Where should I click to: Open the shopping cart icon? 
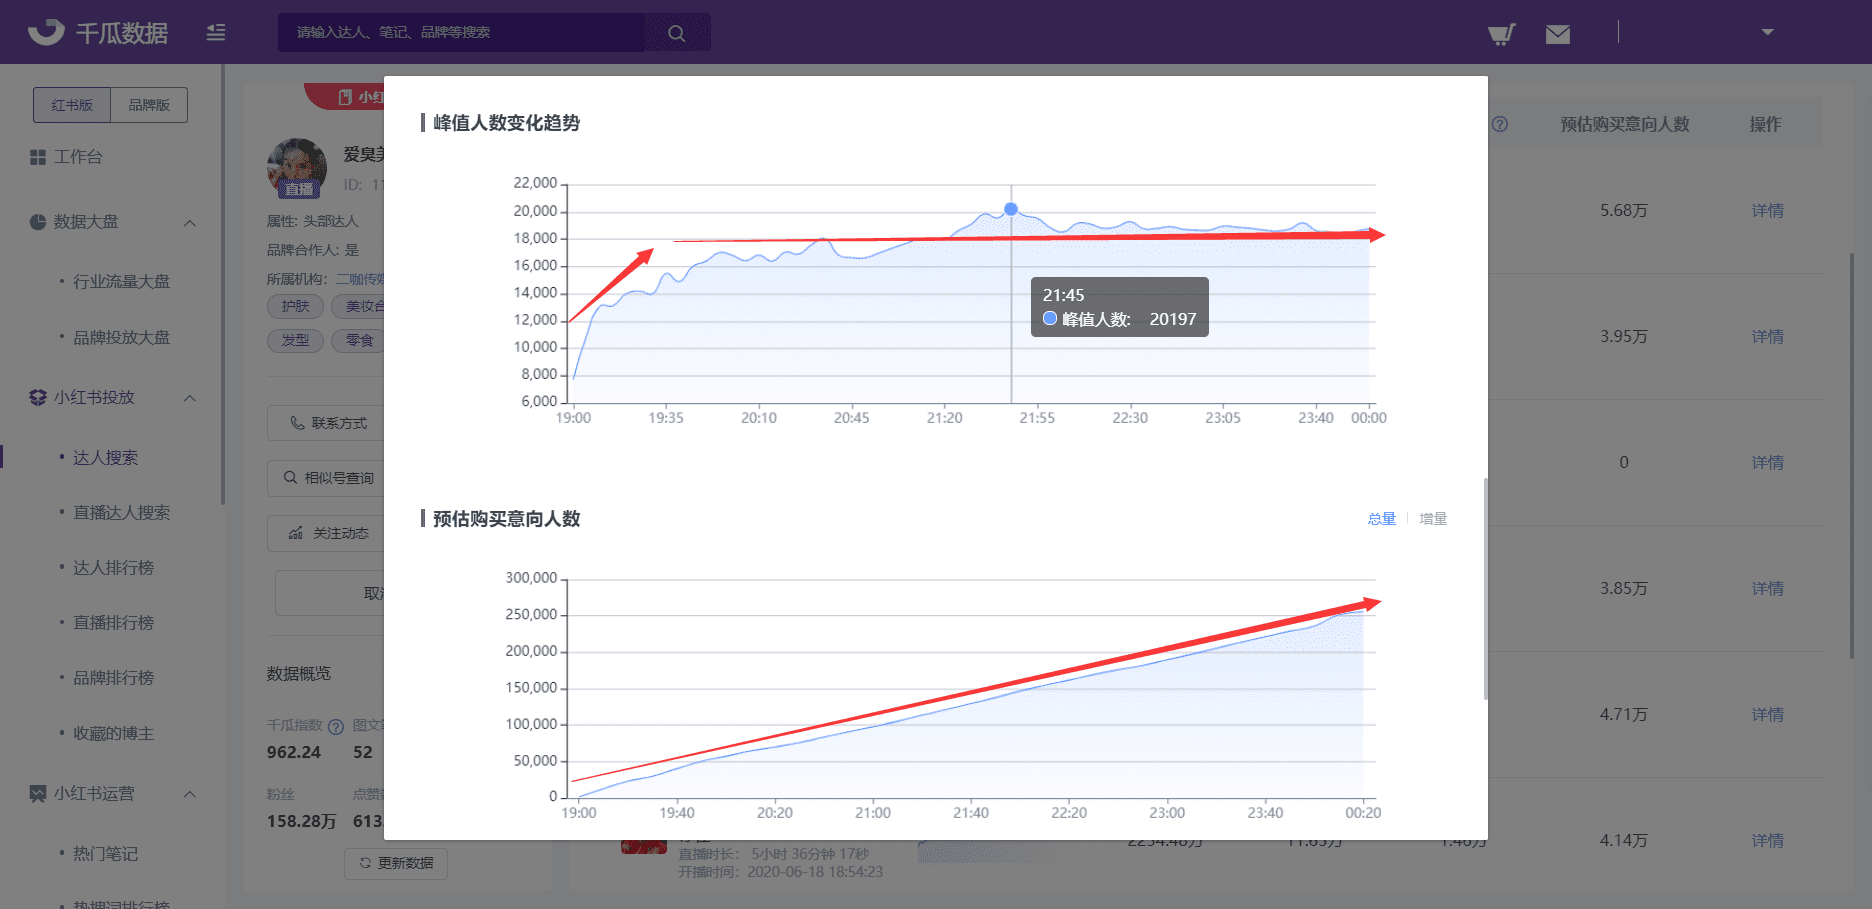(1501, 34)
